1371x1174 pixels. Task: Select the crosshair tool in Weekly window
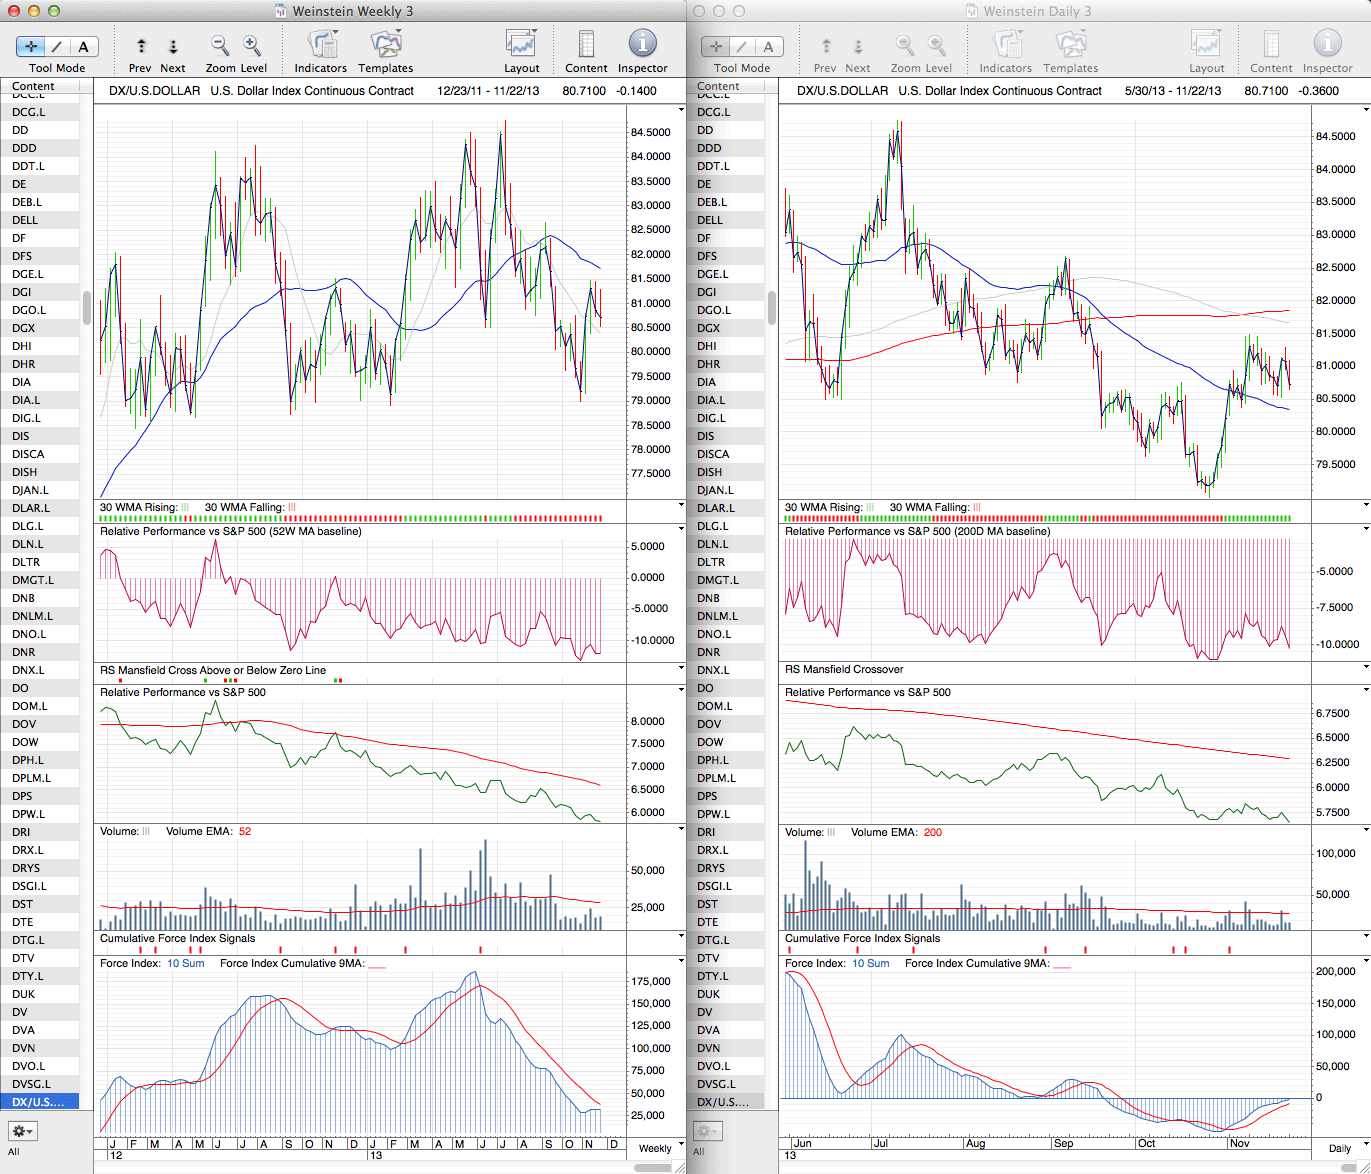pyautogui.click(x=31, y=46)
